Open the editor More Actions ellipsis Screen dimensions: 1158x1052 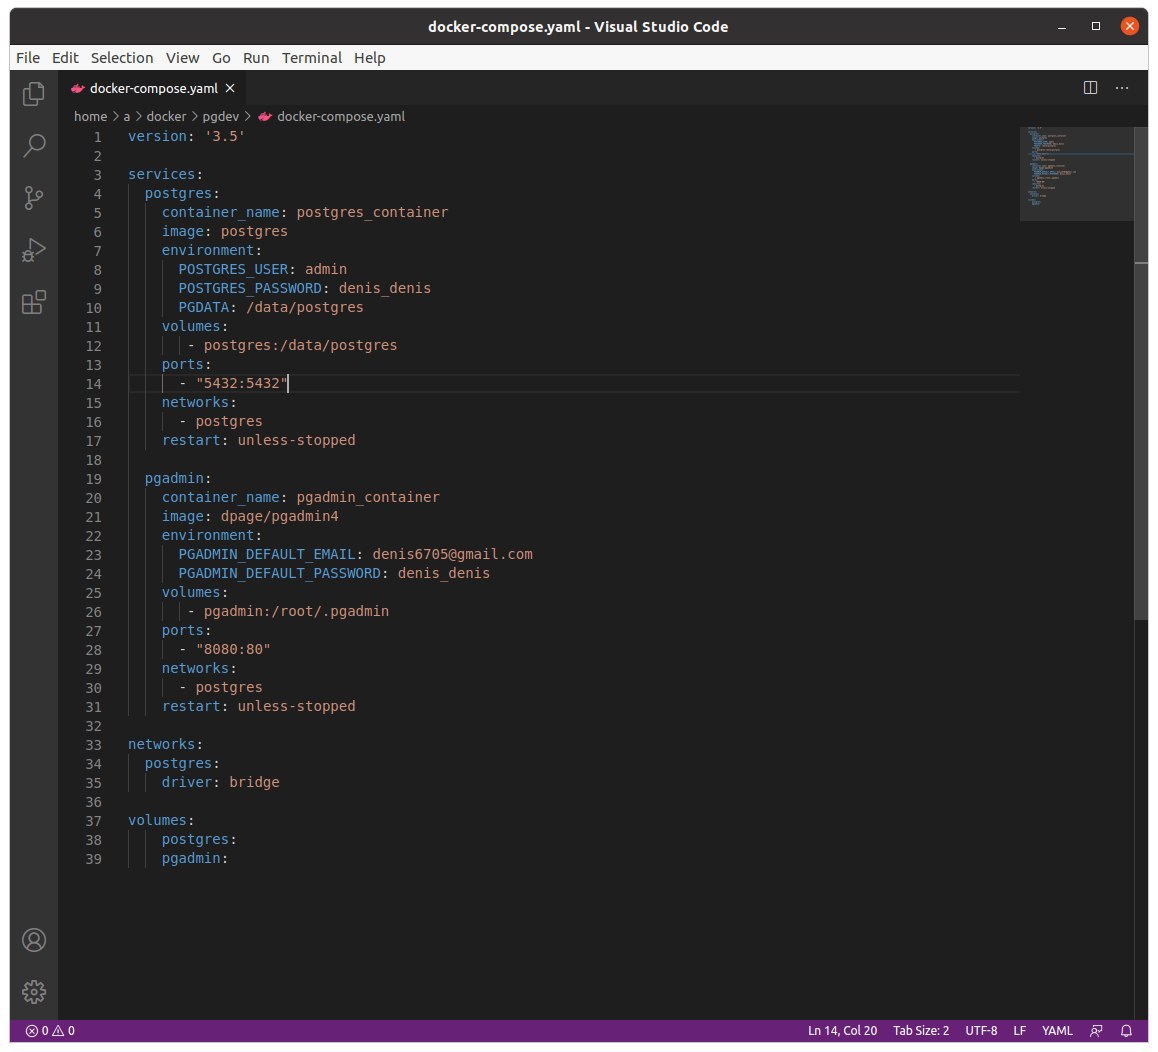click(x=1122, y=88)
